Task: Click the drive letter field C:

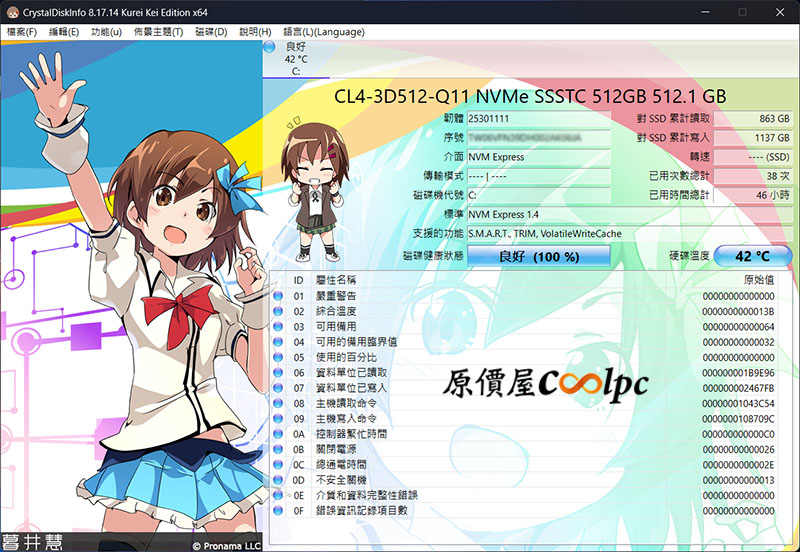Action: (x=539, y=195)
